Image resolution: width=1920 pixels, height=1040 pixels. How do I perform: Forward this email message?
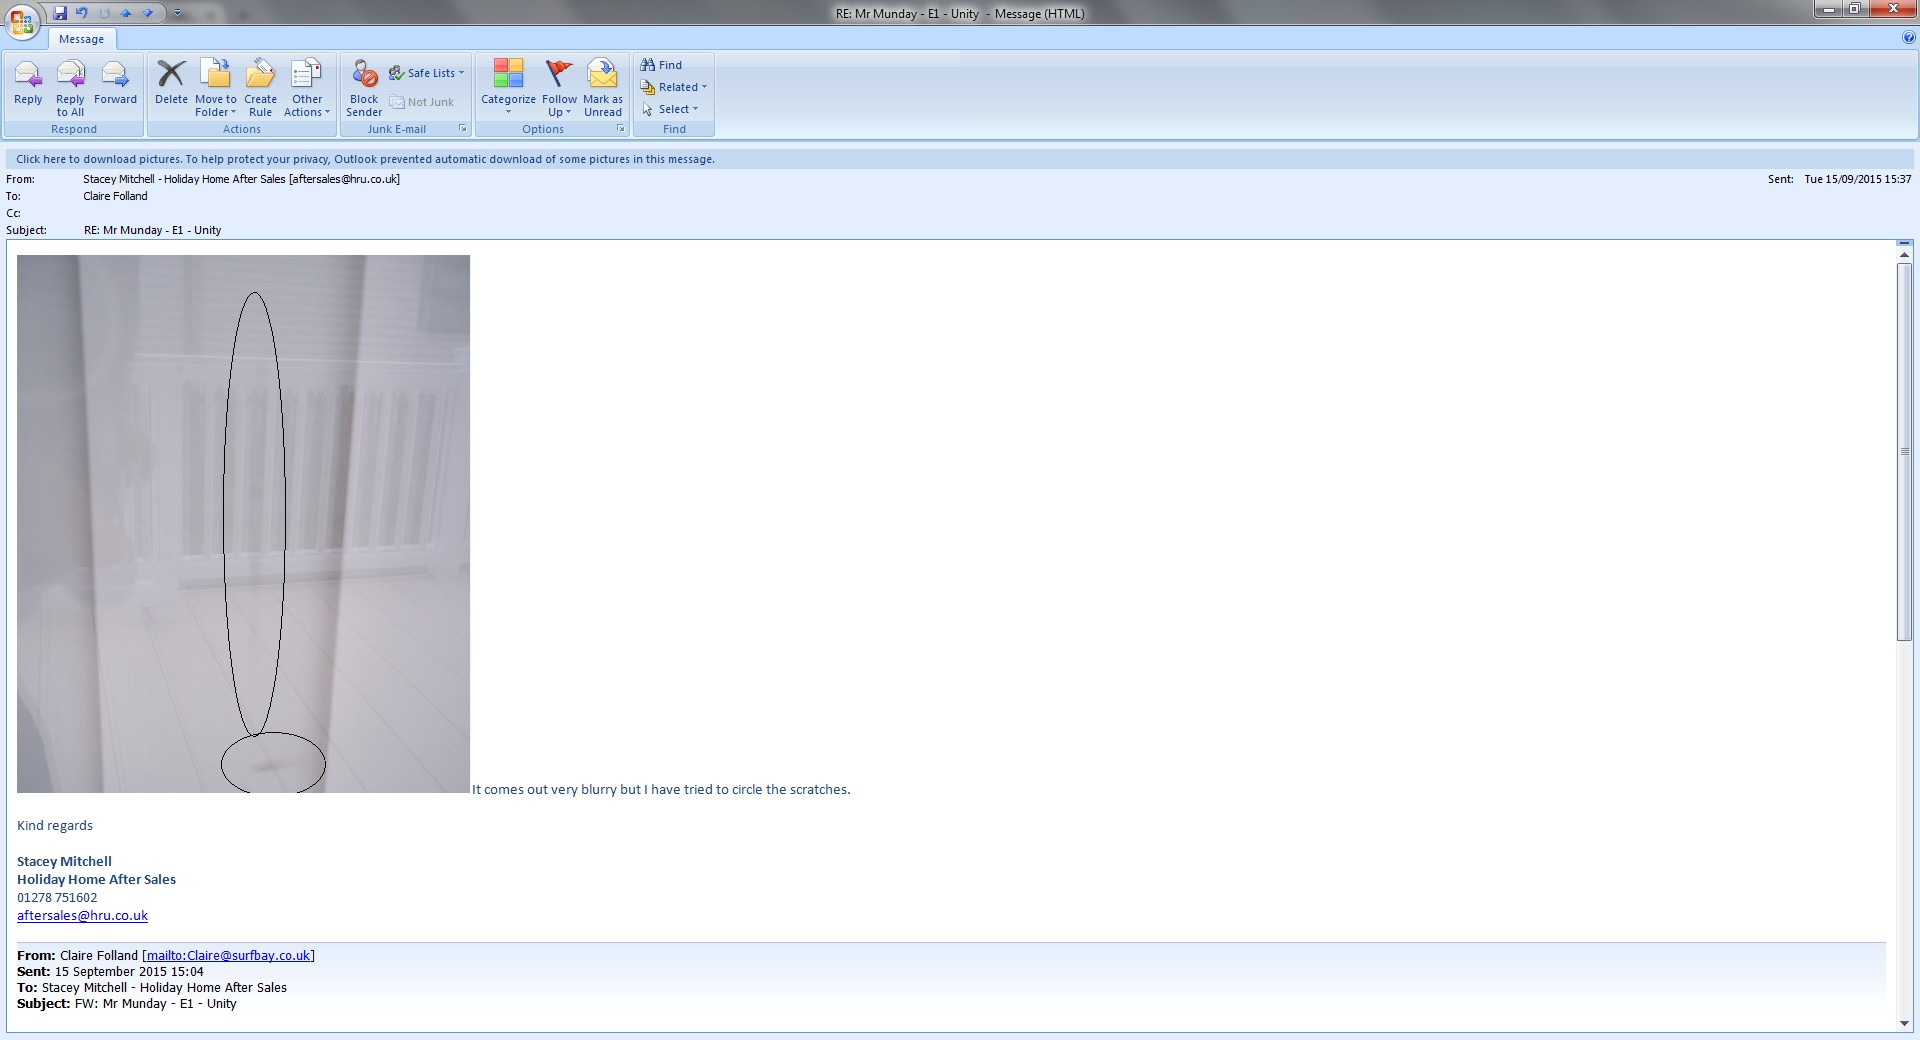click(x=115, y=84)
